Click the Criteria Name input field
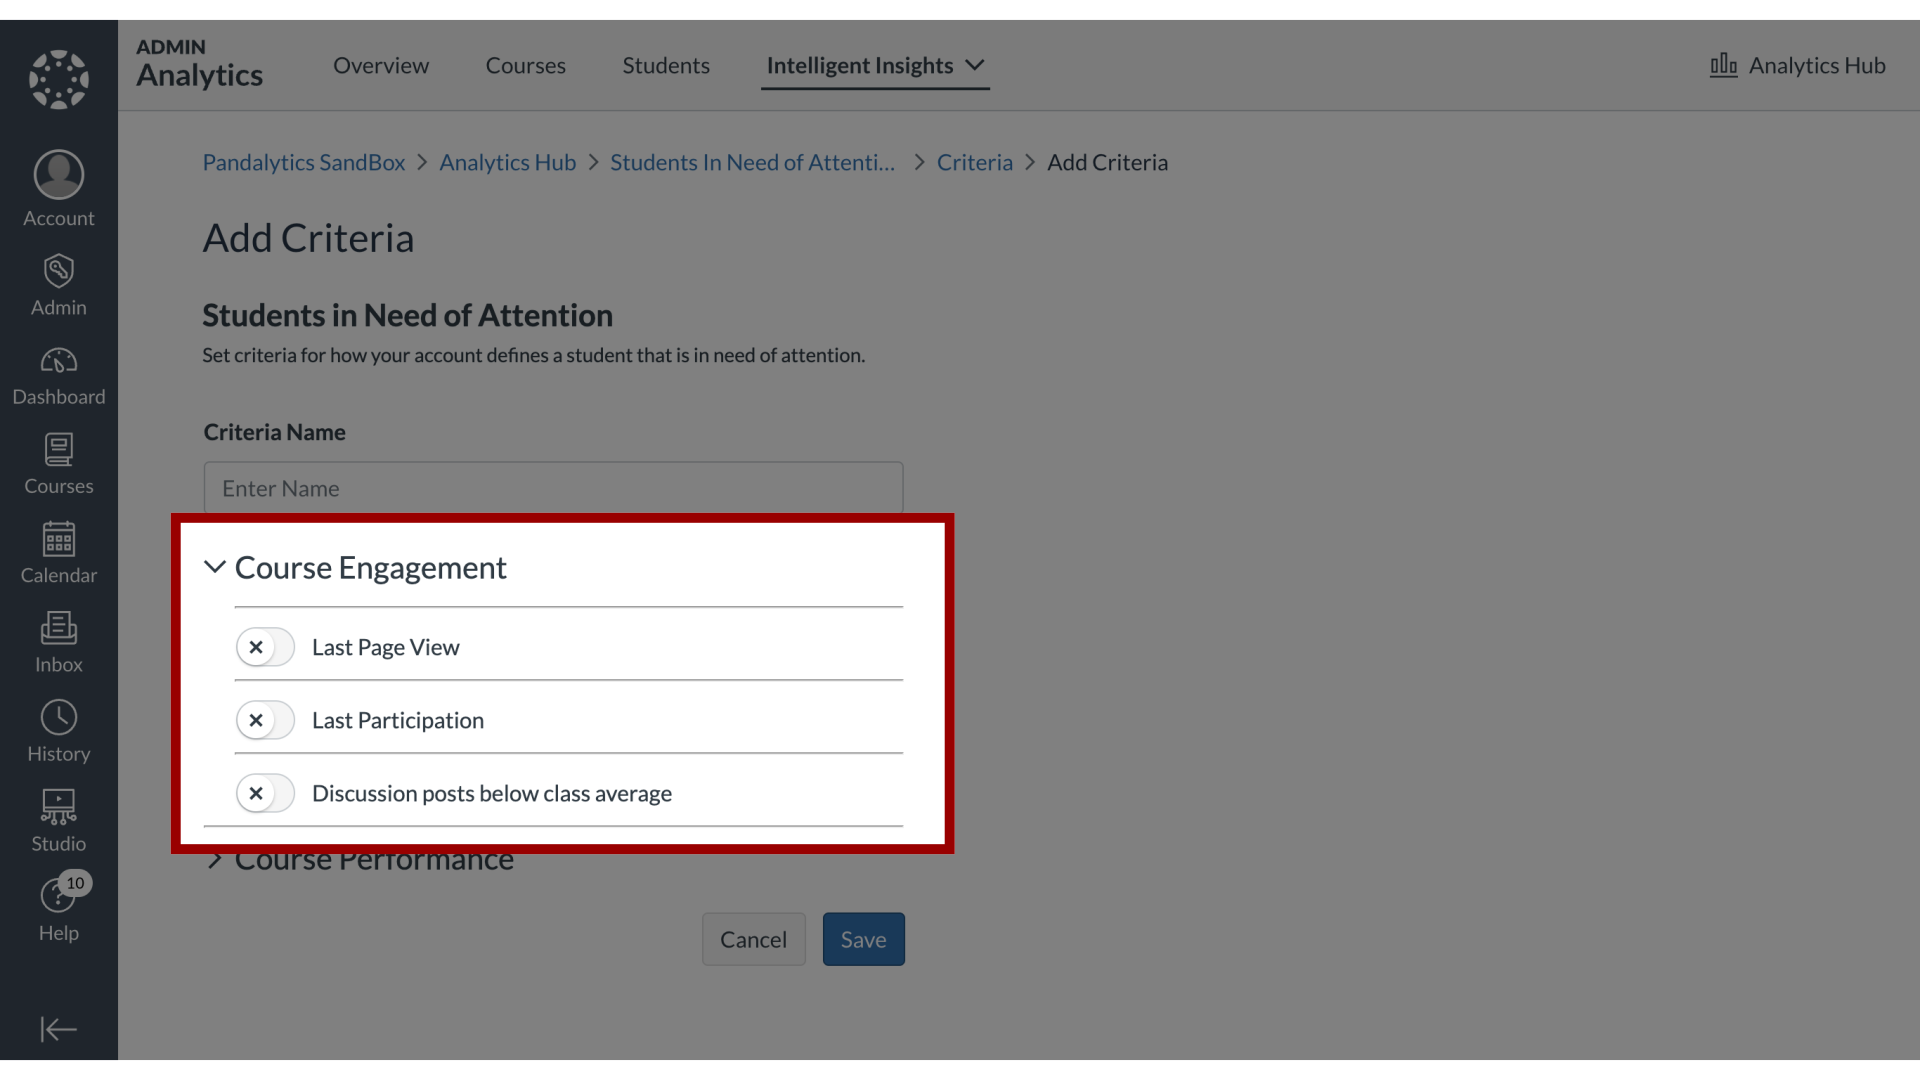The image size is (1920, 1080). 553,488
